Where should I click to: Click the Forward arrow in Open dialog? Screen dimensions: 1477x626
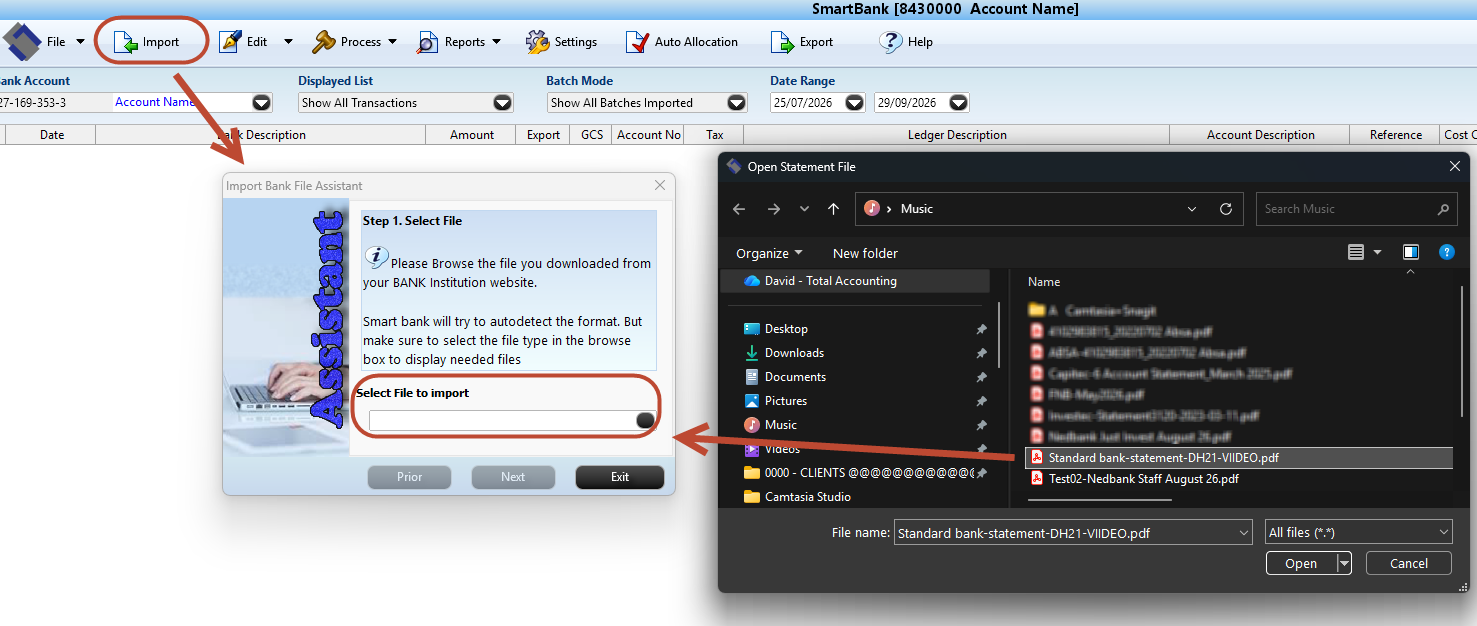773,209
